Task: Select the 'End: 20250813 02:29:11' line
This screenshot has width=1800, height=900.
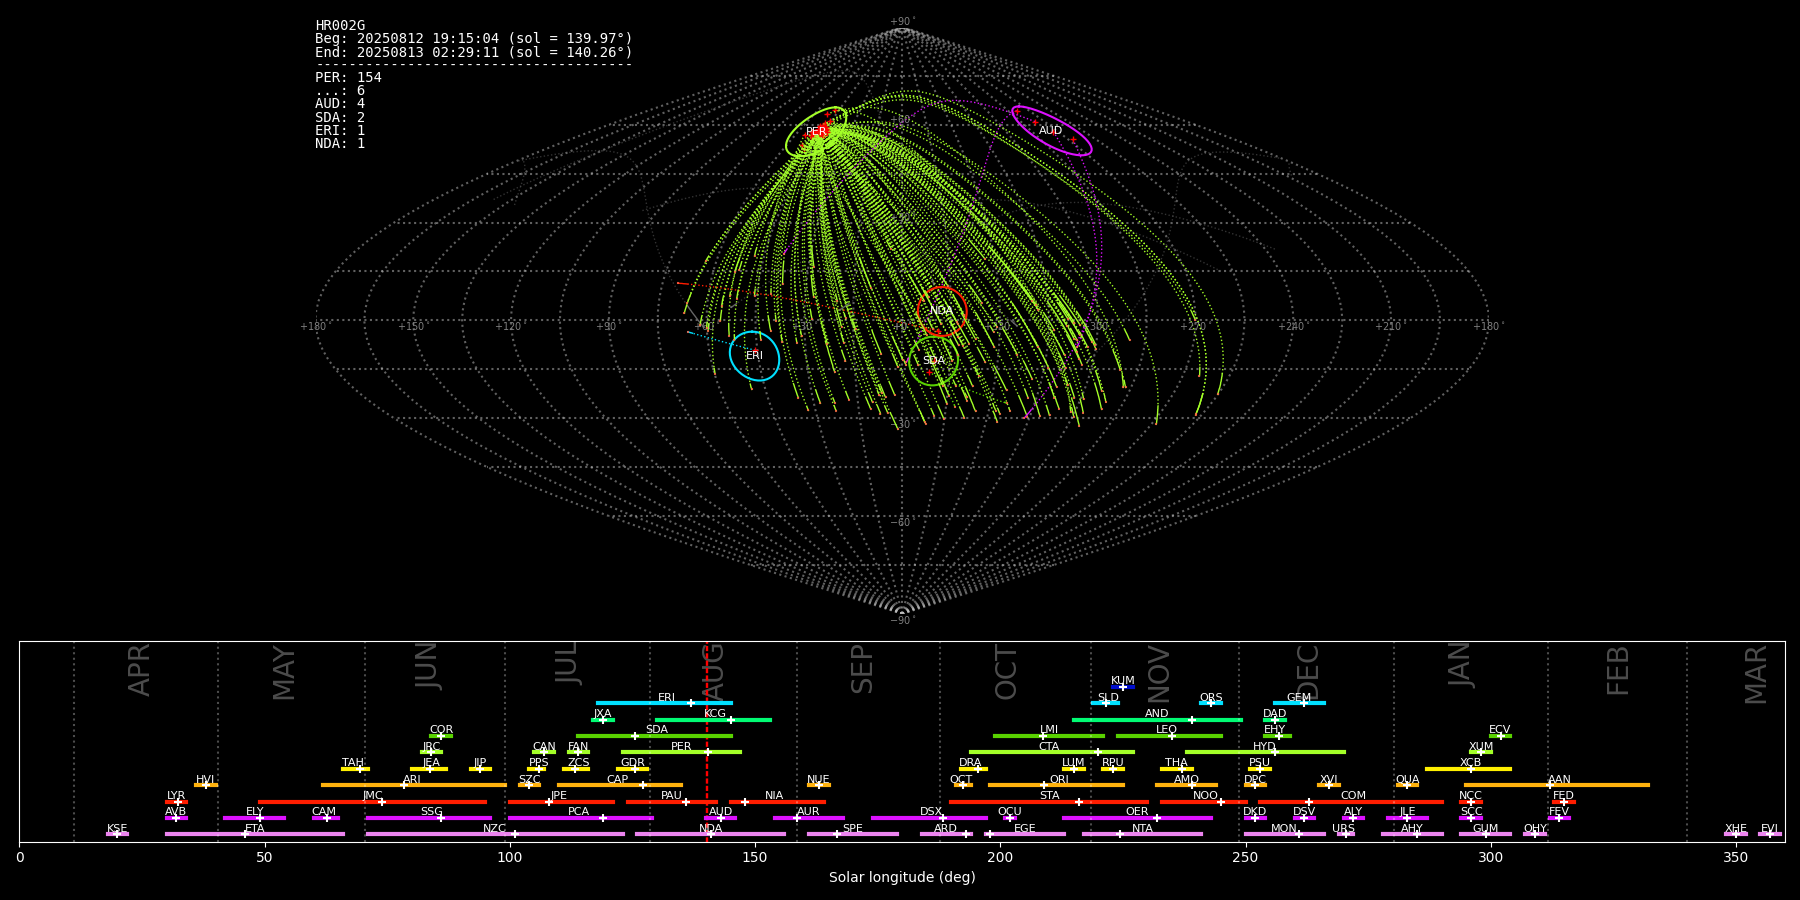Action: pos(474,52)
